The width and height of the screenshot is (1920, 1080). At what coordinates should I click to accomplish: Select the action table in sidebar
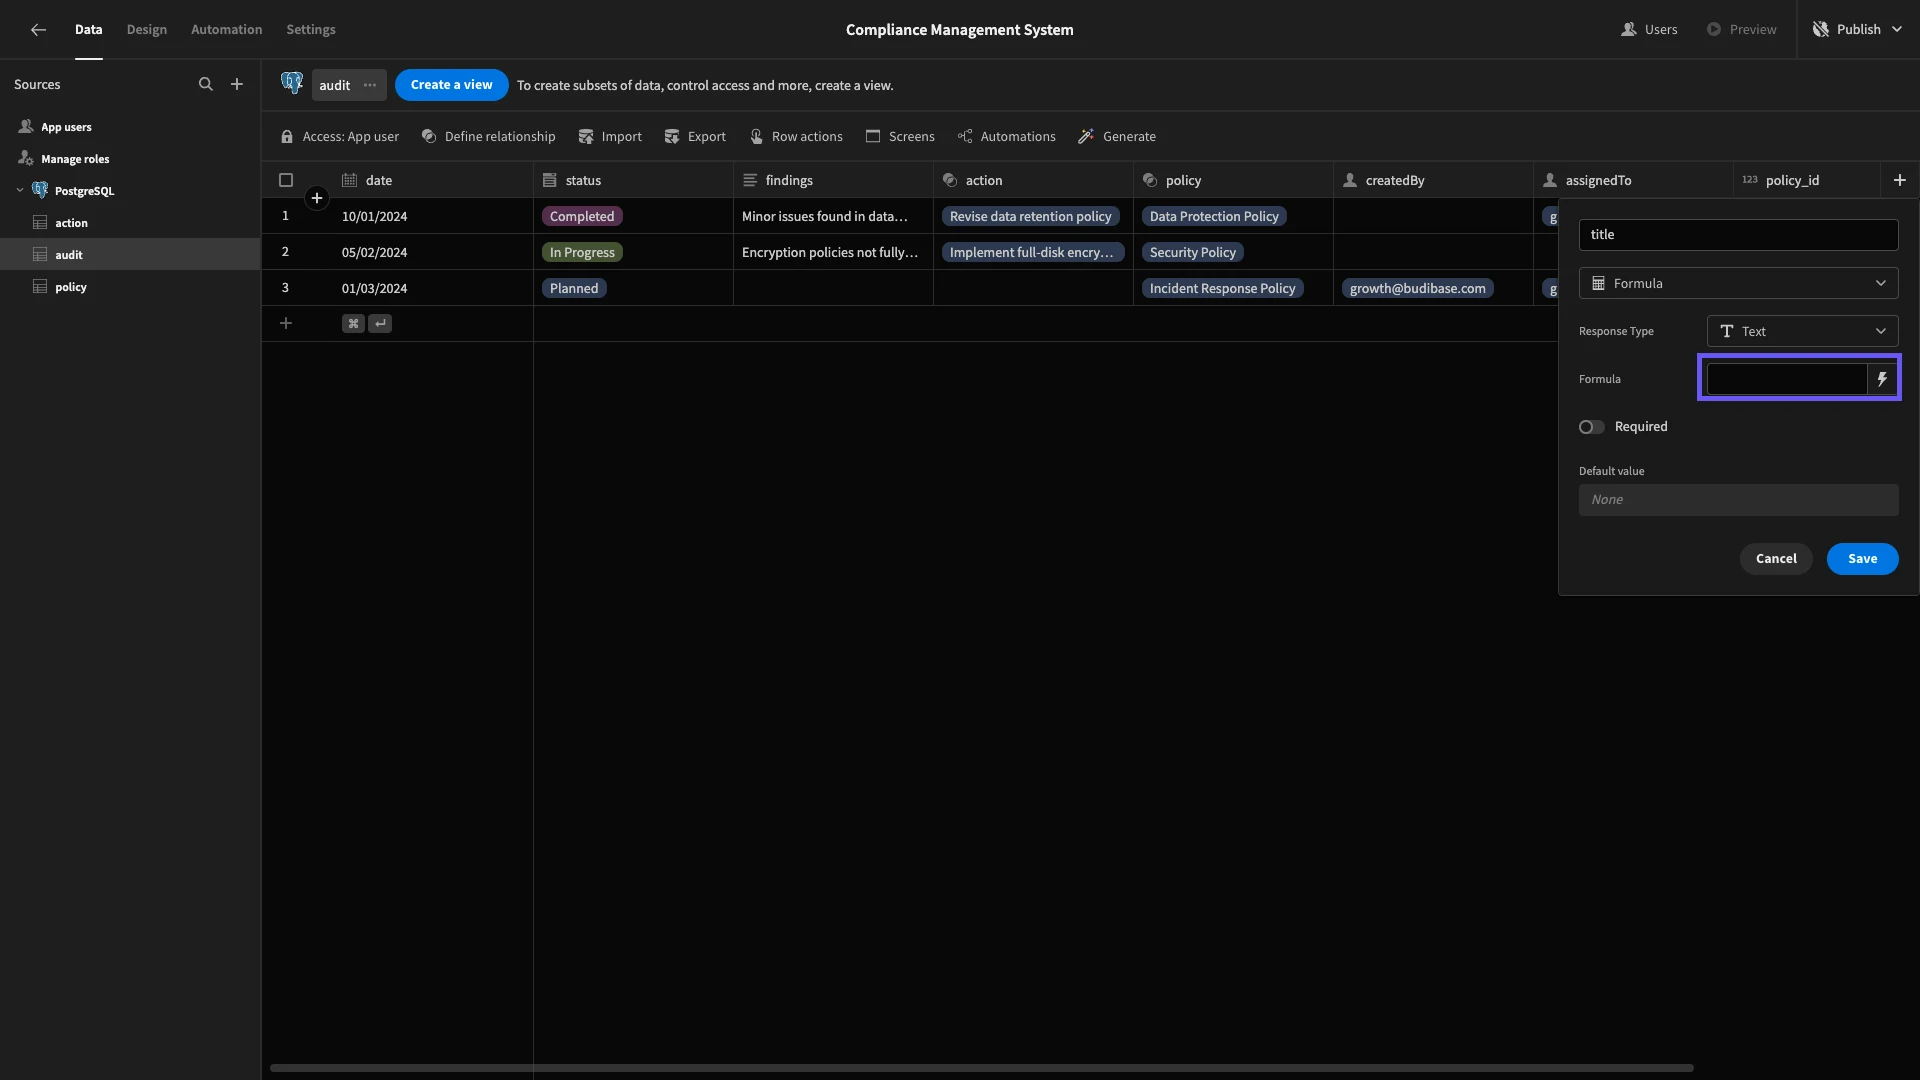tap(130, 223)
